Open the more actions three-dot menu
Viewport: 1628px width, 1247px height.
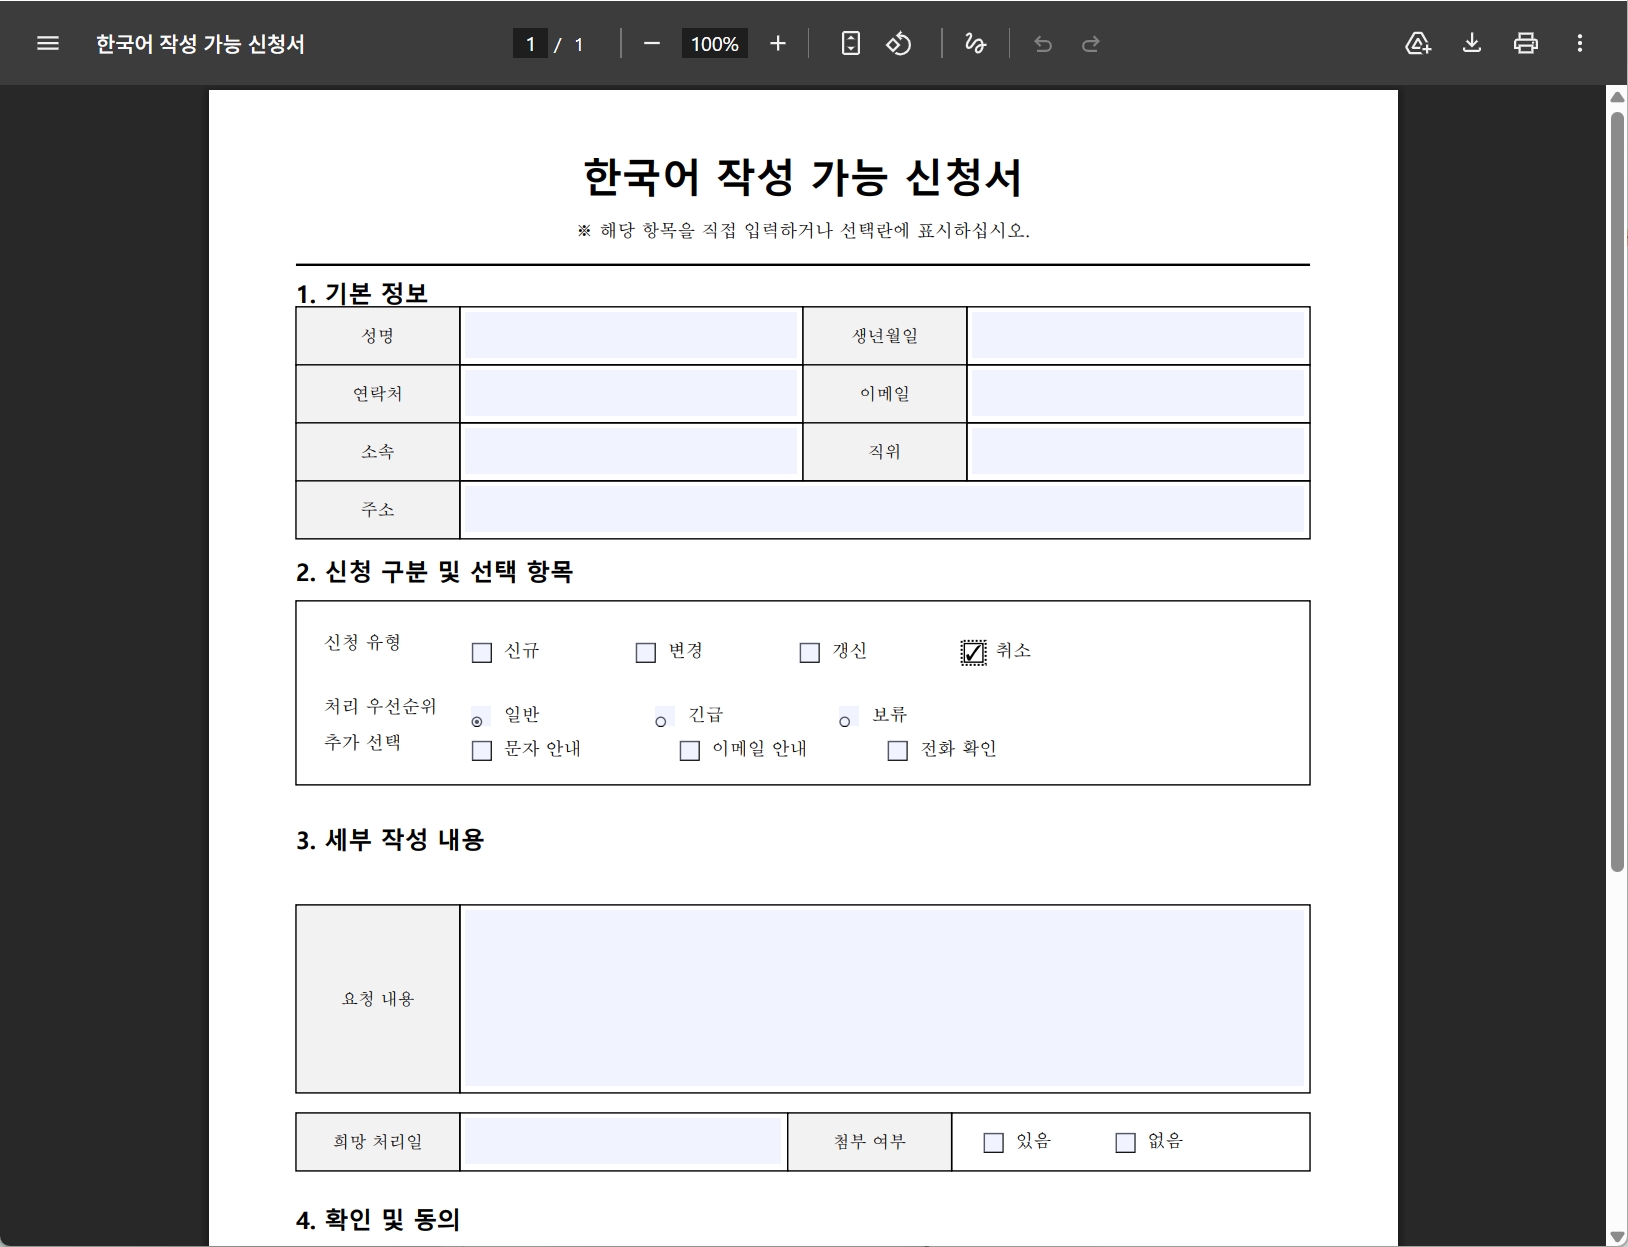[1580, 43]
